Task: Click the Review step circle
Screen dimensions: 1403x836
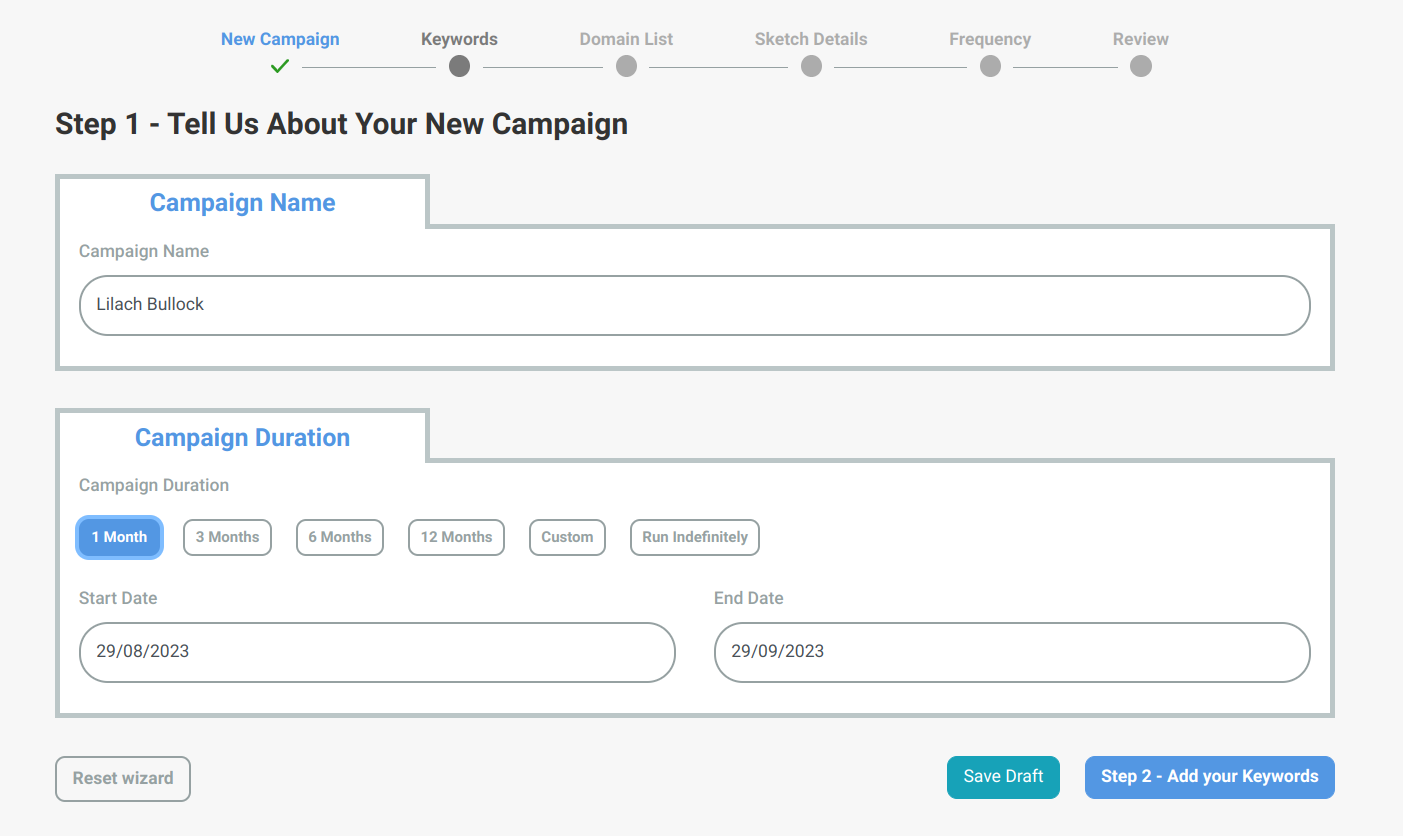Action: (x=1140, y=66)
